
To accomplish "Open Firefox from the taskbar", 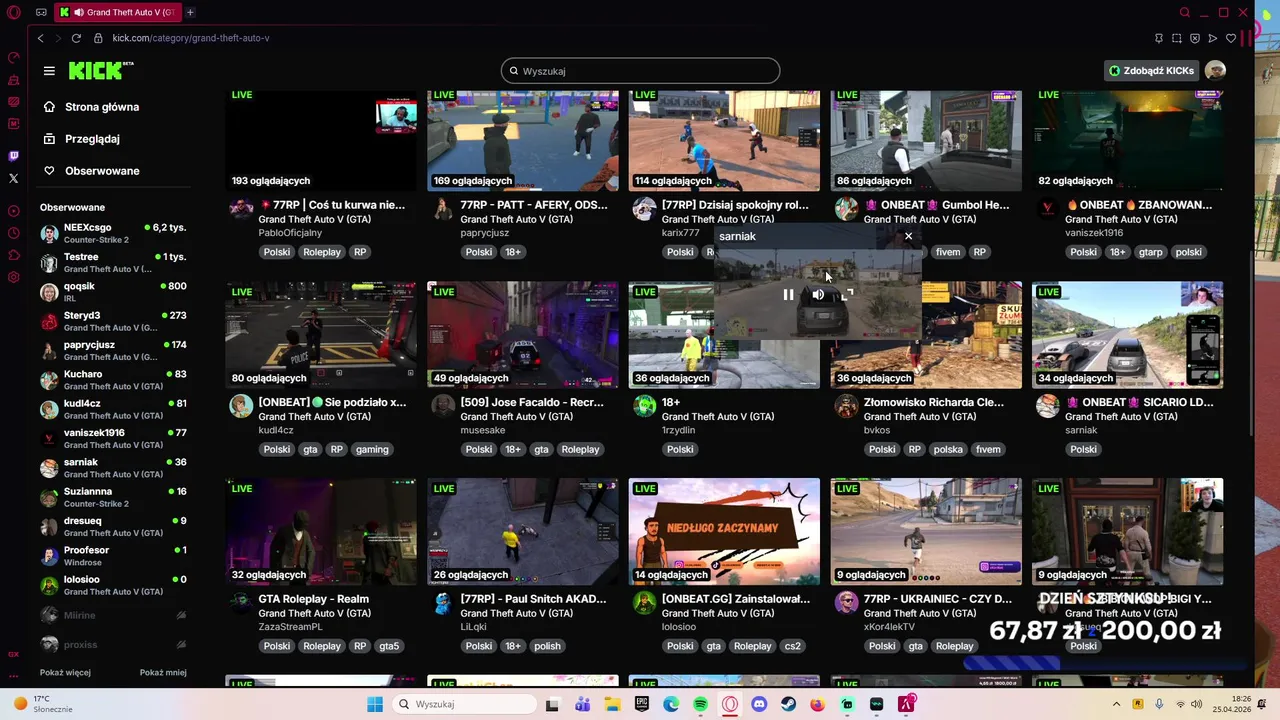I will [x=817, y=704].
